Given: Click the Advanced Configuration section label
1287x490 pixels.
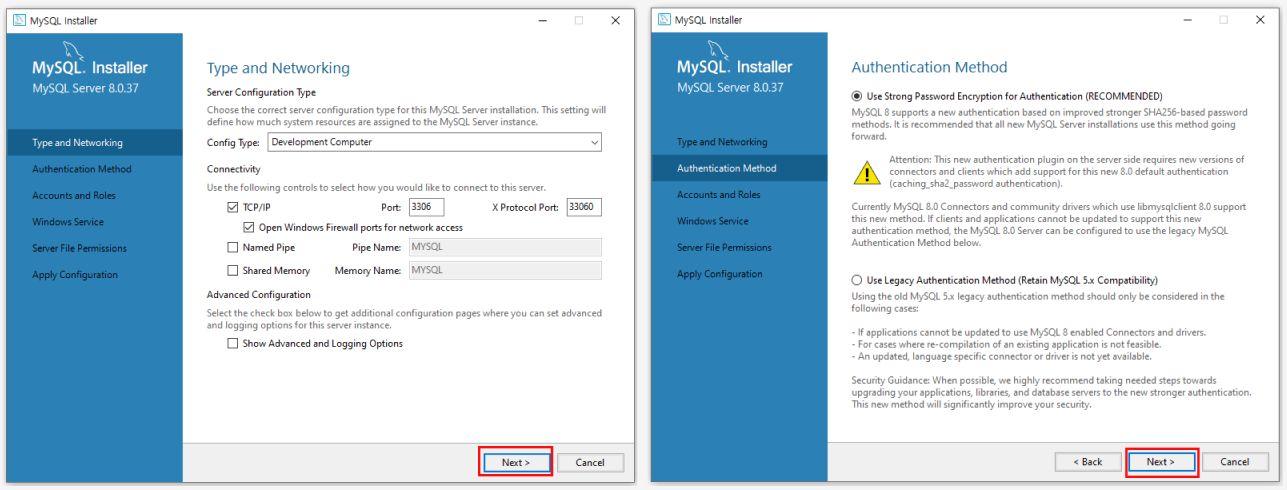Looking at the screenshot, I should [x=259, y=295].
